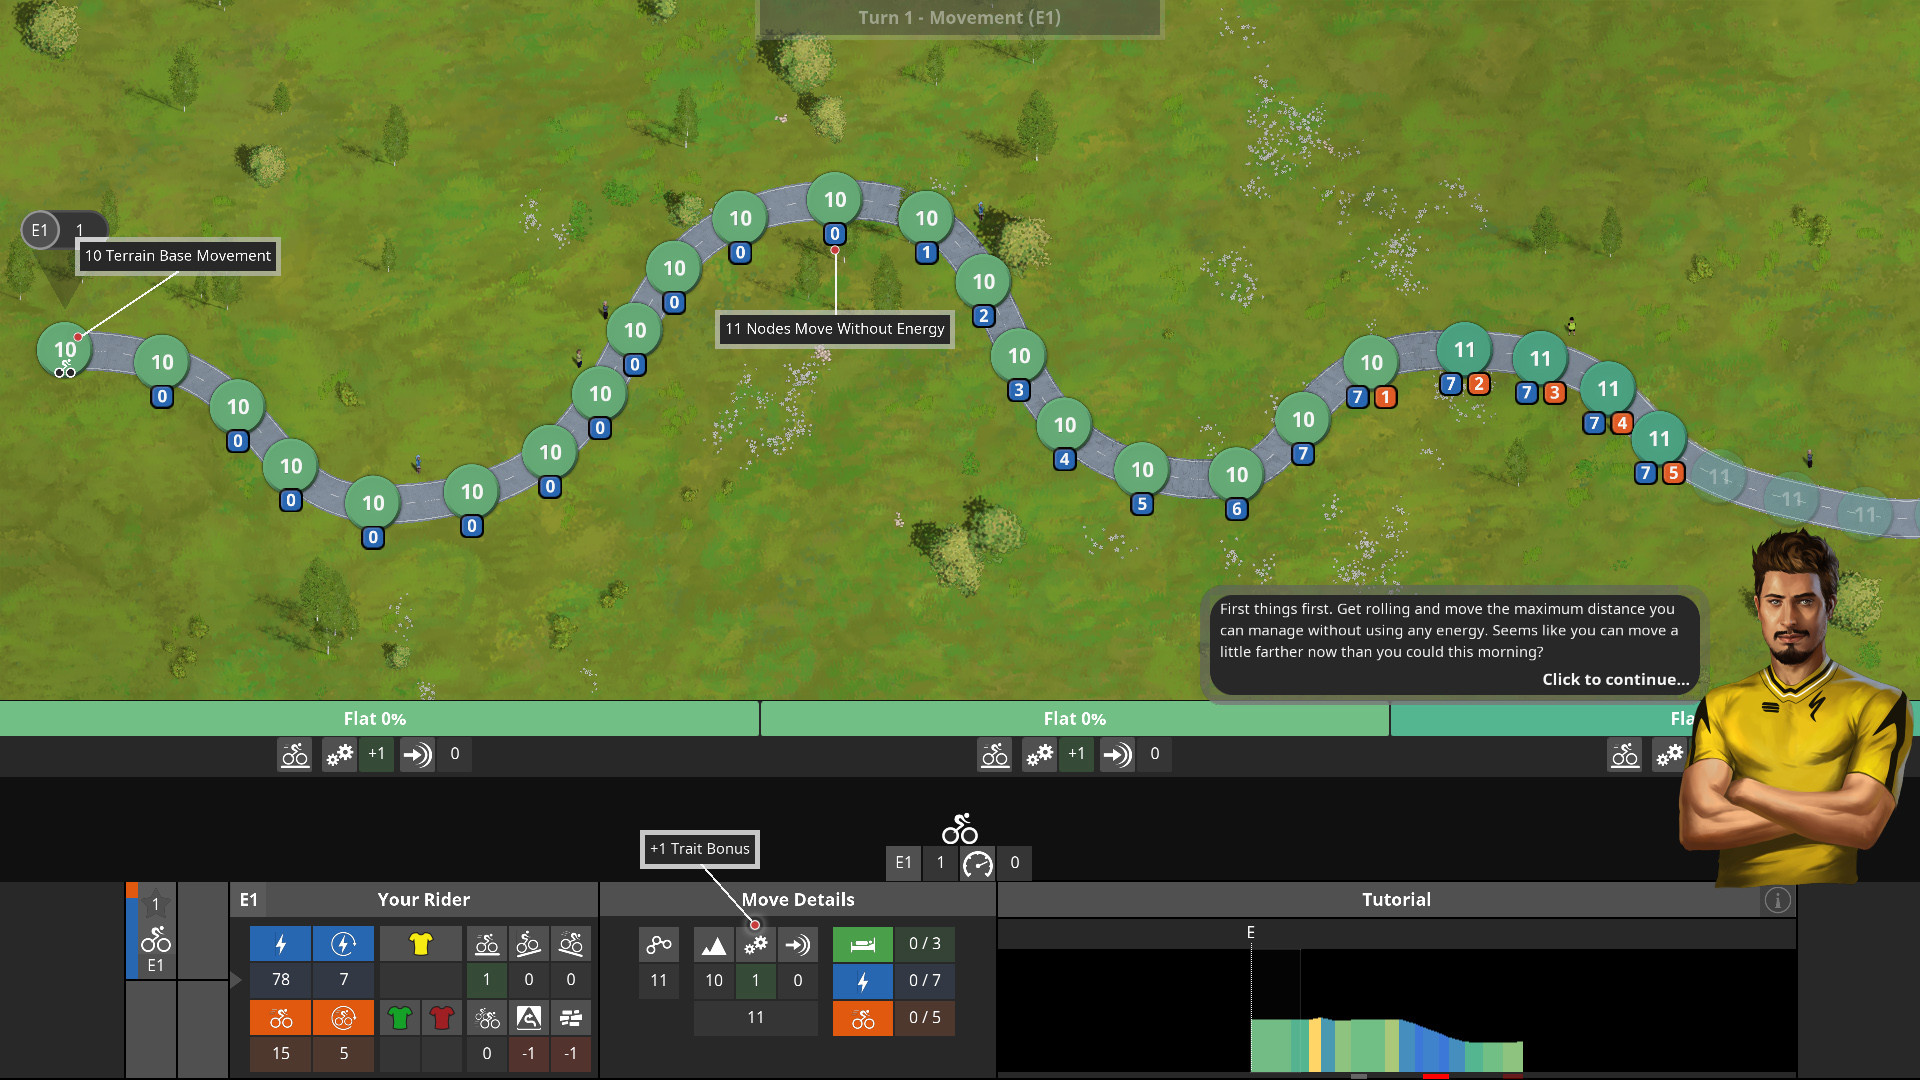Click the green rest bed icon

coord(862,944)
